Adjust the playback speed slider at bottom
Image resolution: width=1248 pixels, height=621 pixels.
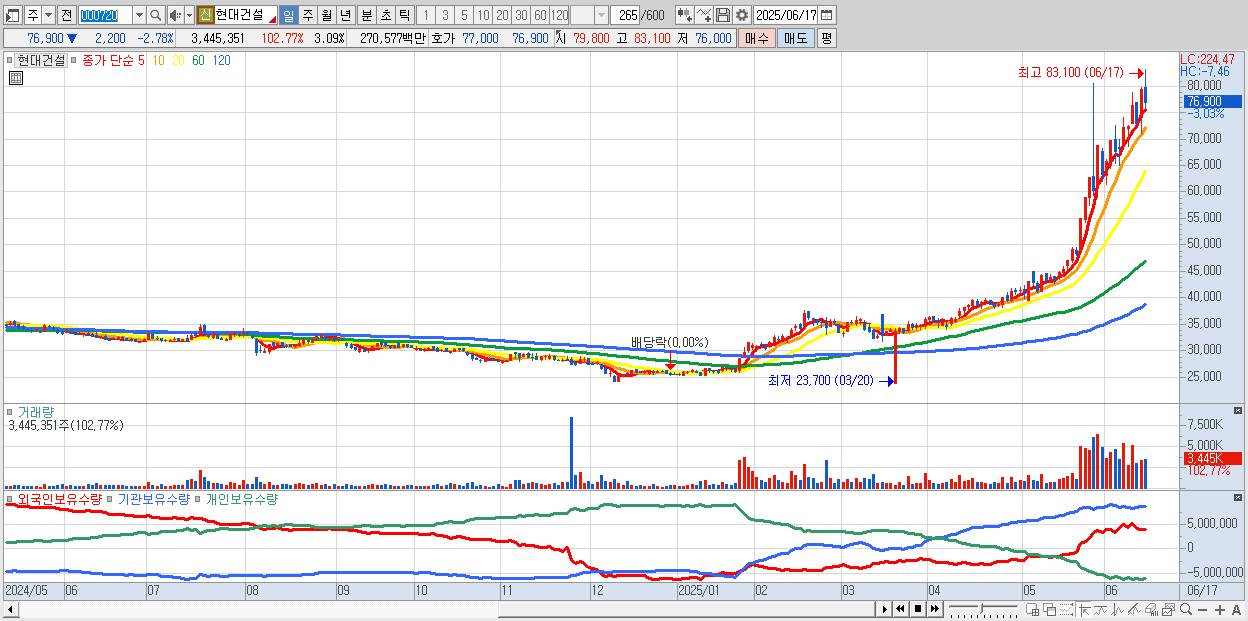982,608
